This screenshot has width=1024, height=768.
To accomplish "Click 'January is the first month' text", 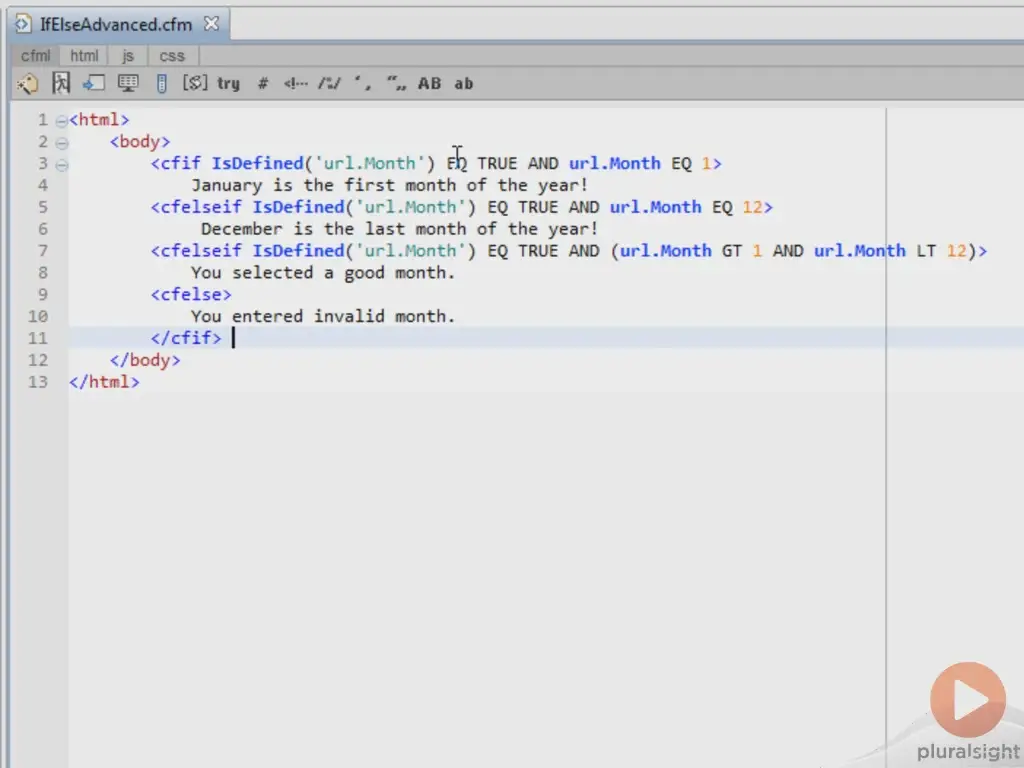I will 390,185.
